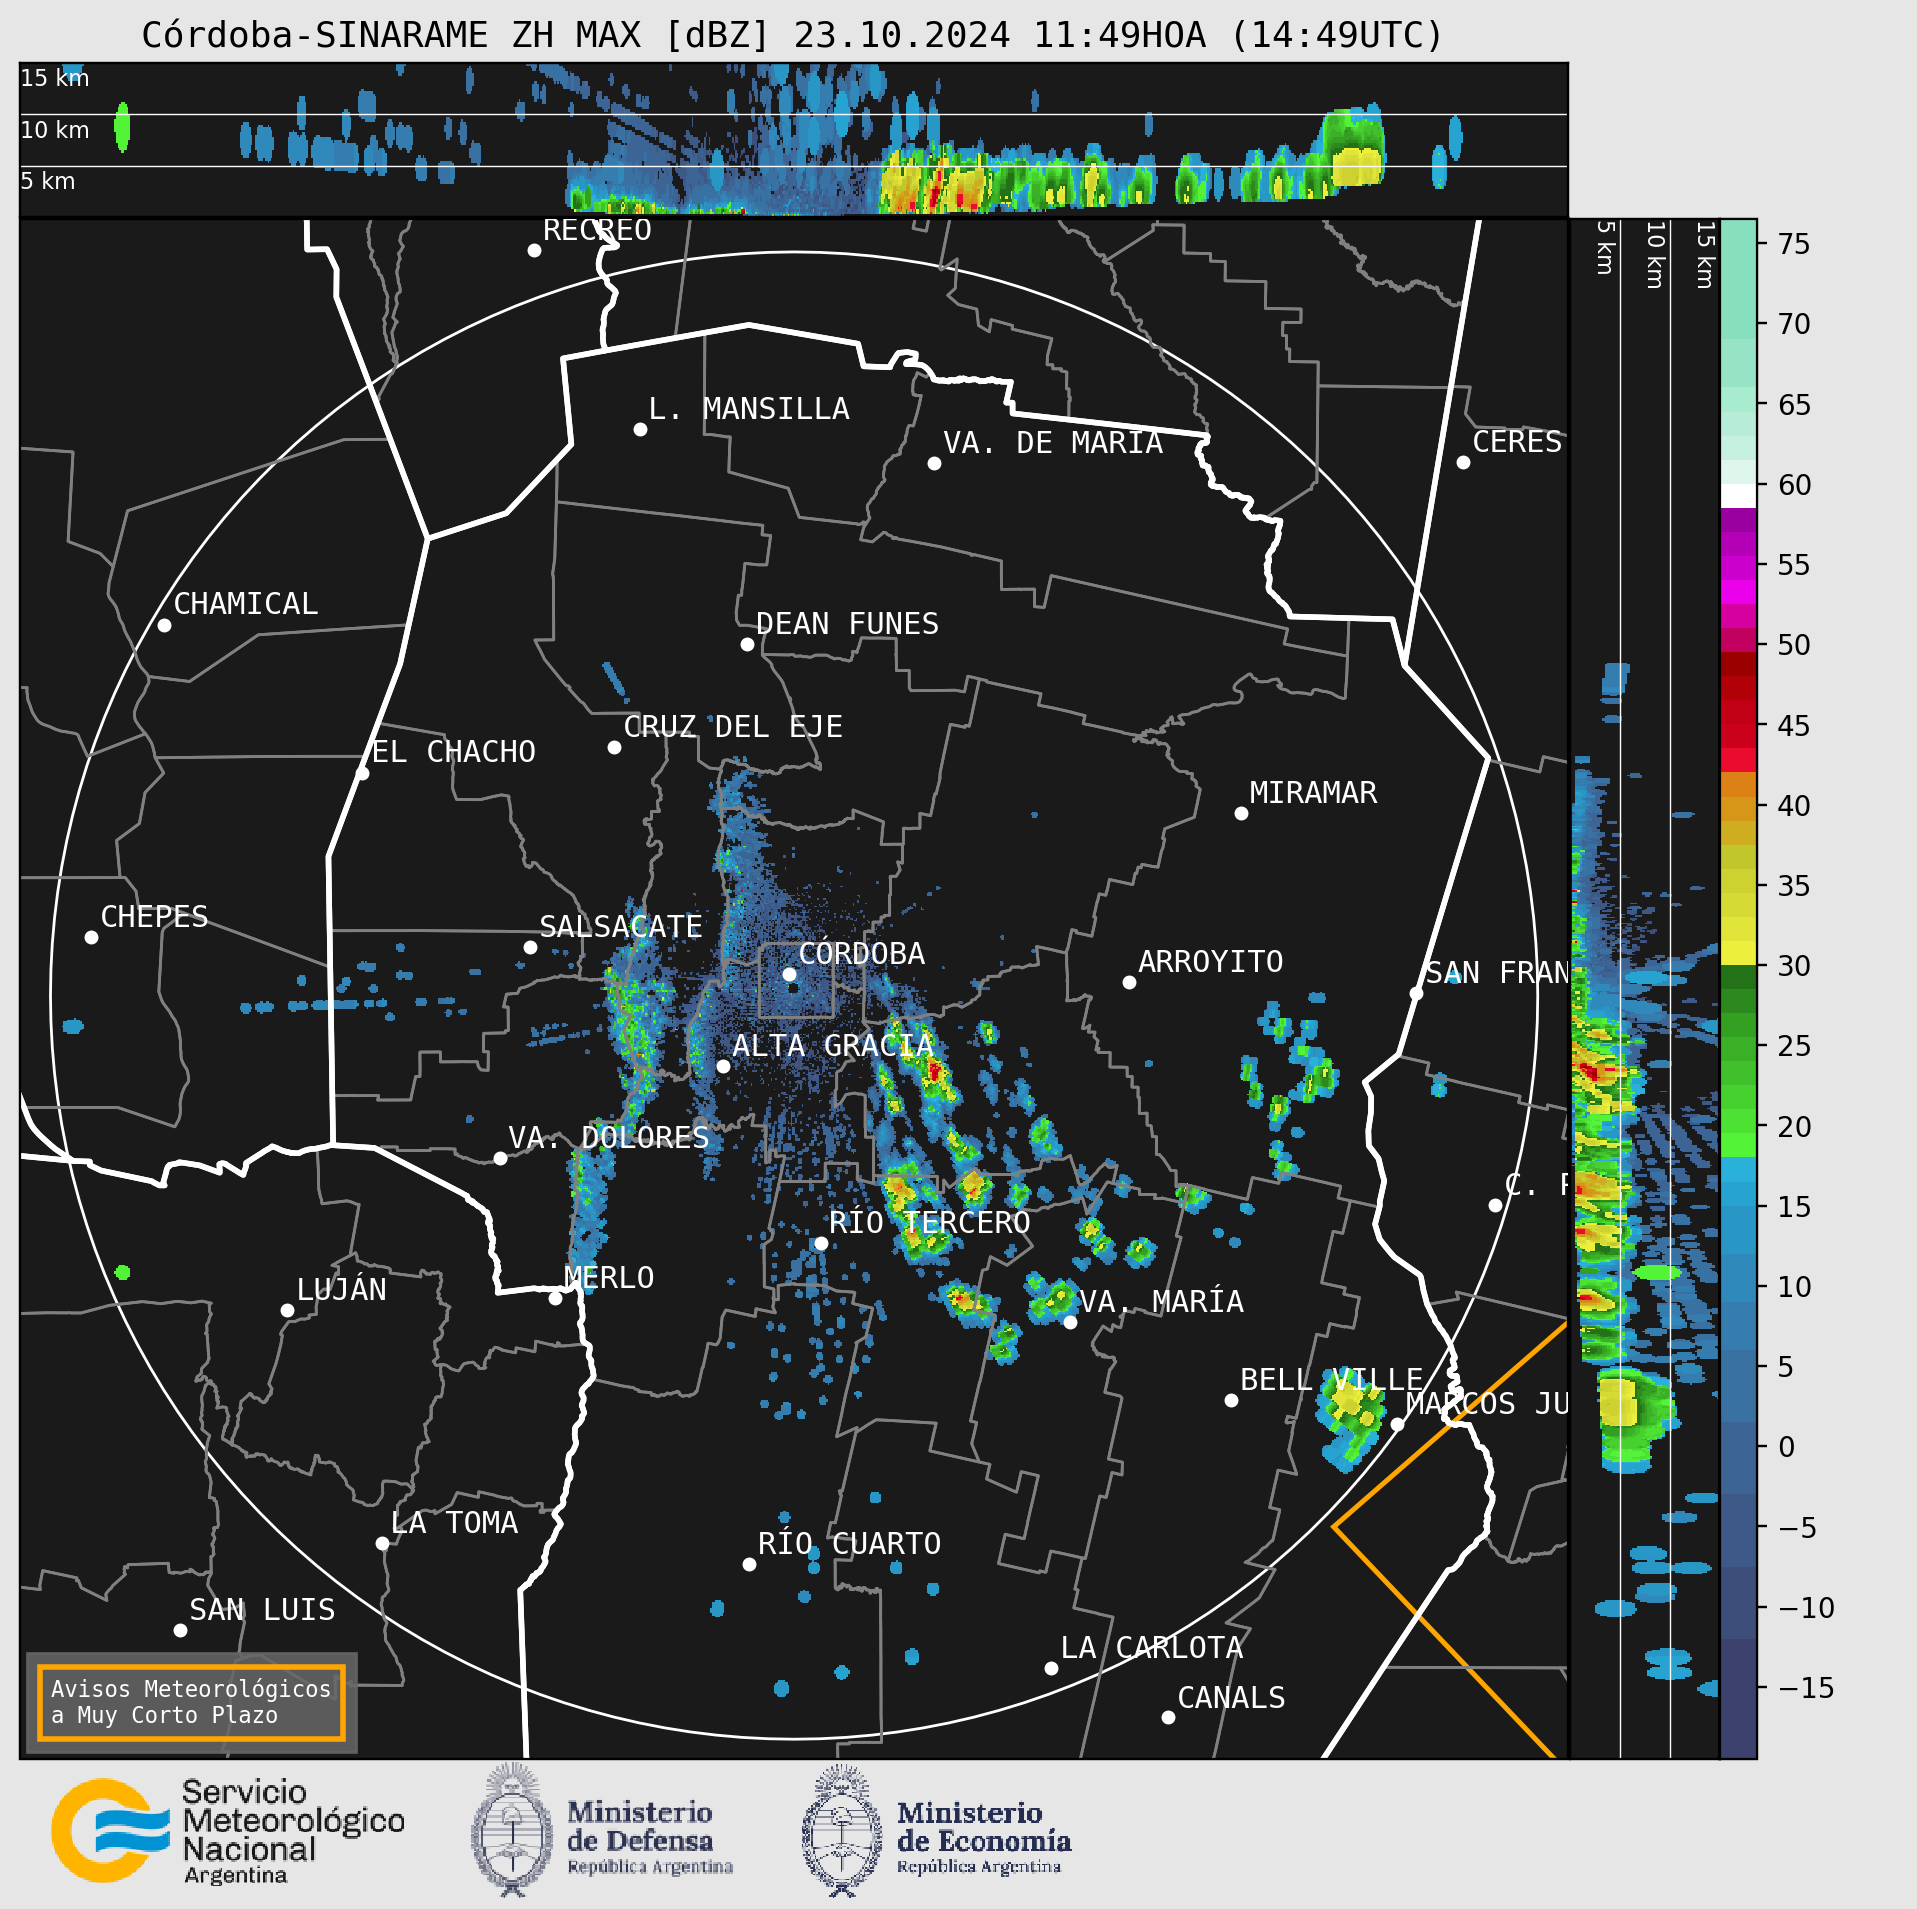Click the red 45 dBZ color band

(1738, 736)
